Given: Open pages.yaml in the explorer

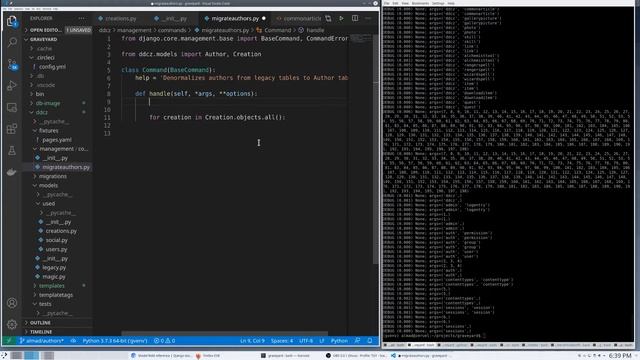Looking at the screenshot, I should [56, 140].
